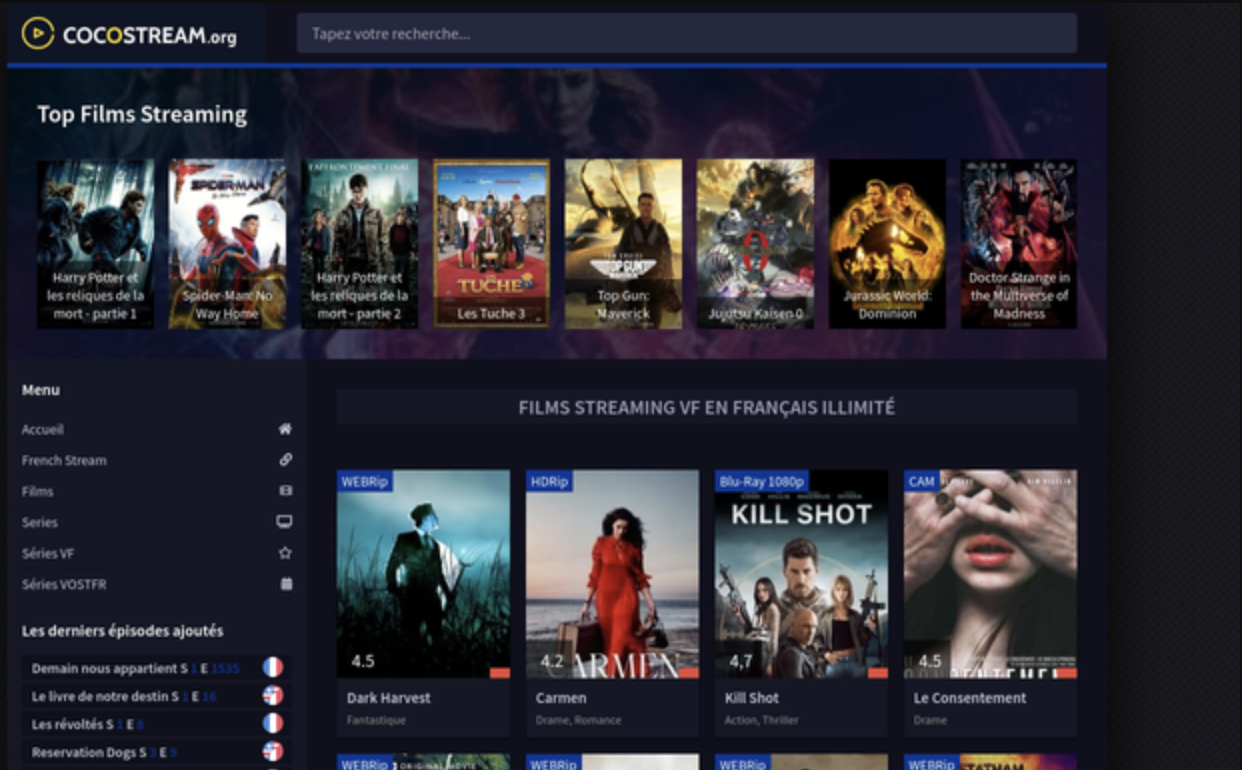
Task: Open the French Stream menu item
Action: click(x=64, y=460)
